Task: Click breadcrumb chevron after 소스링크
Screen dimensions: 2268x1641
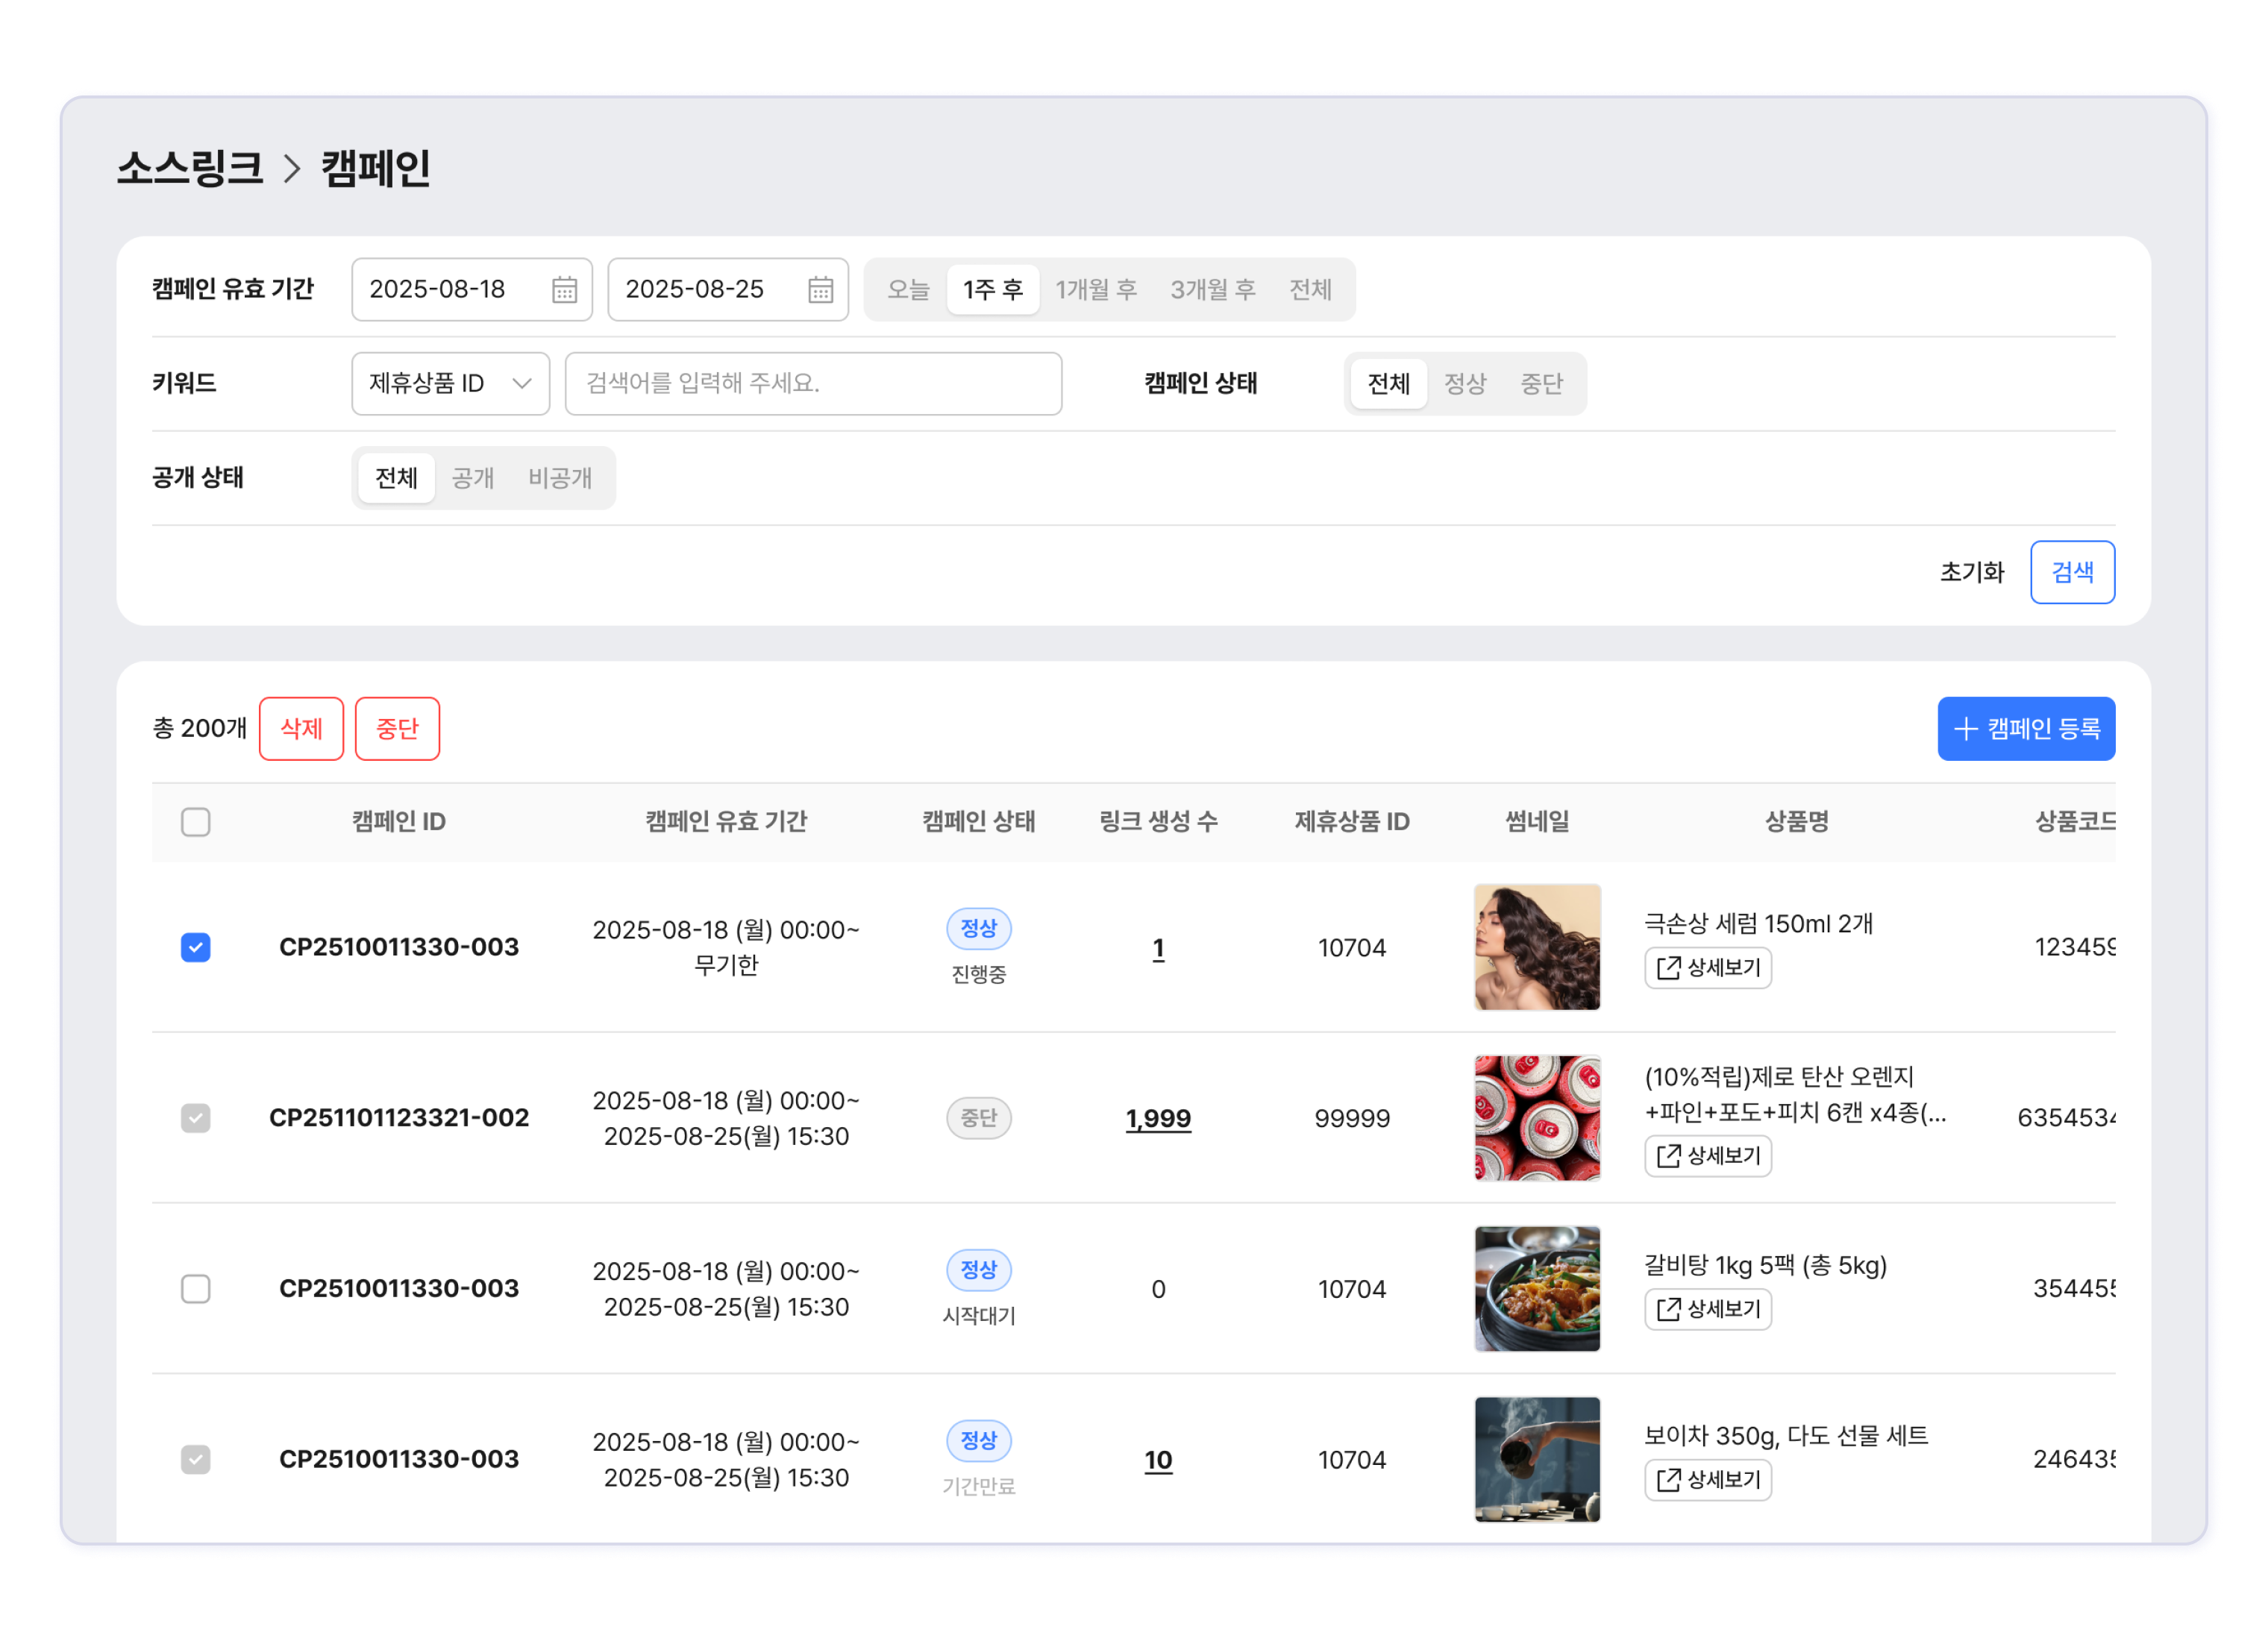Action: point(291,168)
